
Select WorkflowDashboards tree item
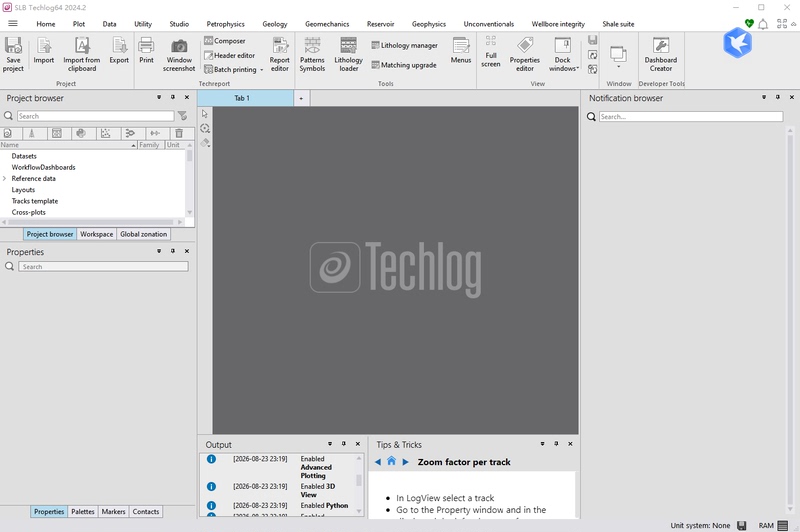pos(43,167)
